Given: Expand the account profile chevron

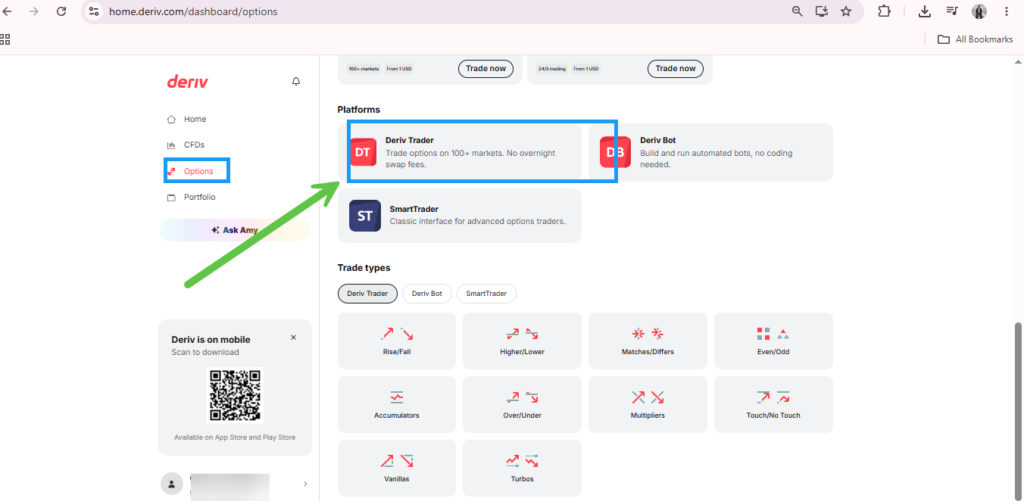Looking at the screenshot, I should tap(306, 484).
